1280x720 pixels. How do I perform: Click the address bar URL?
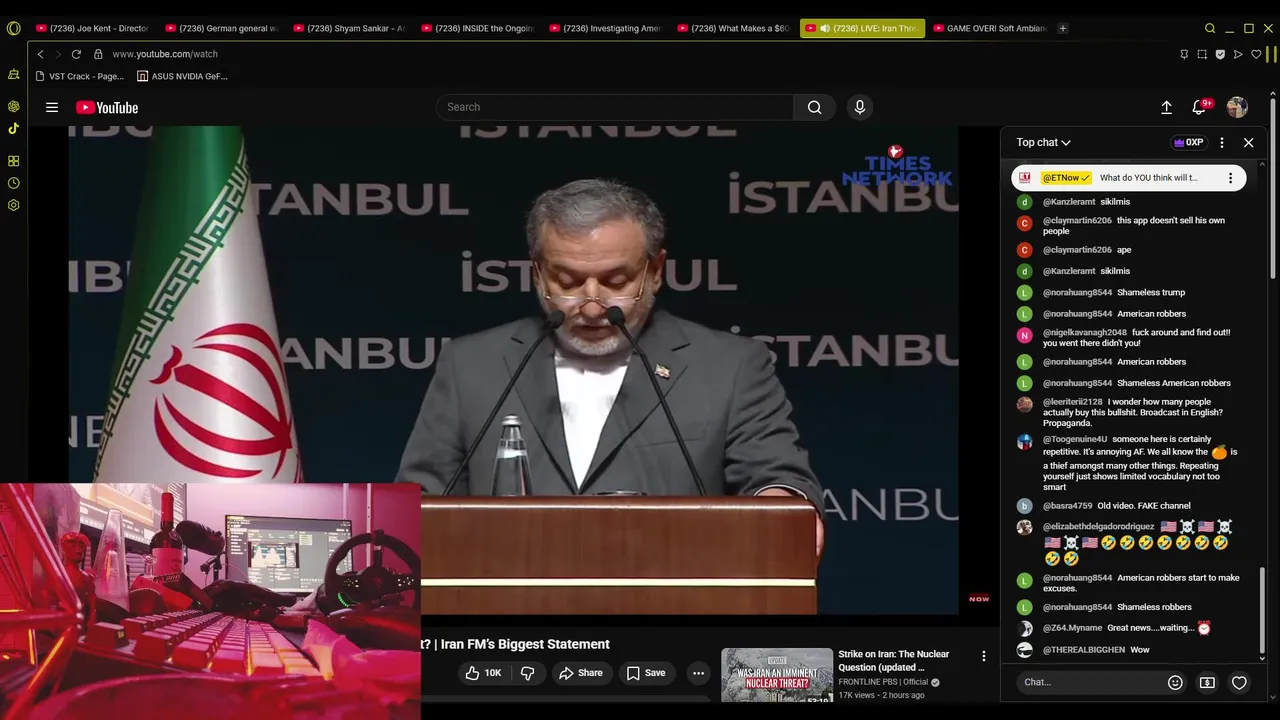[165, 54]
